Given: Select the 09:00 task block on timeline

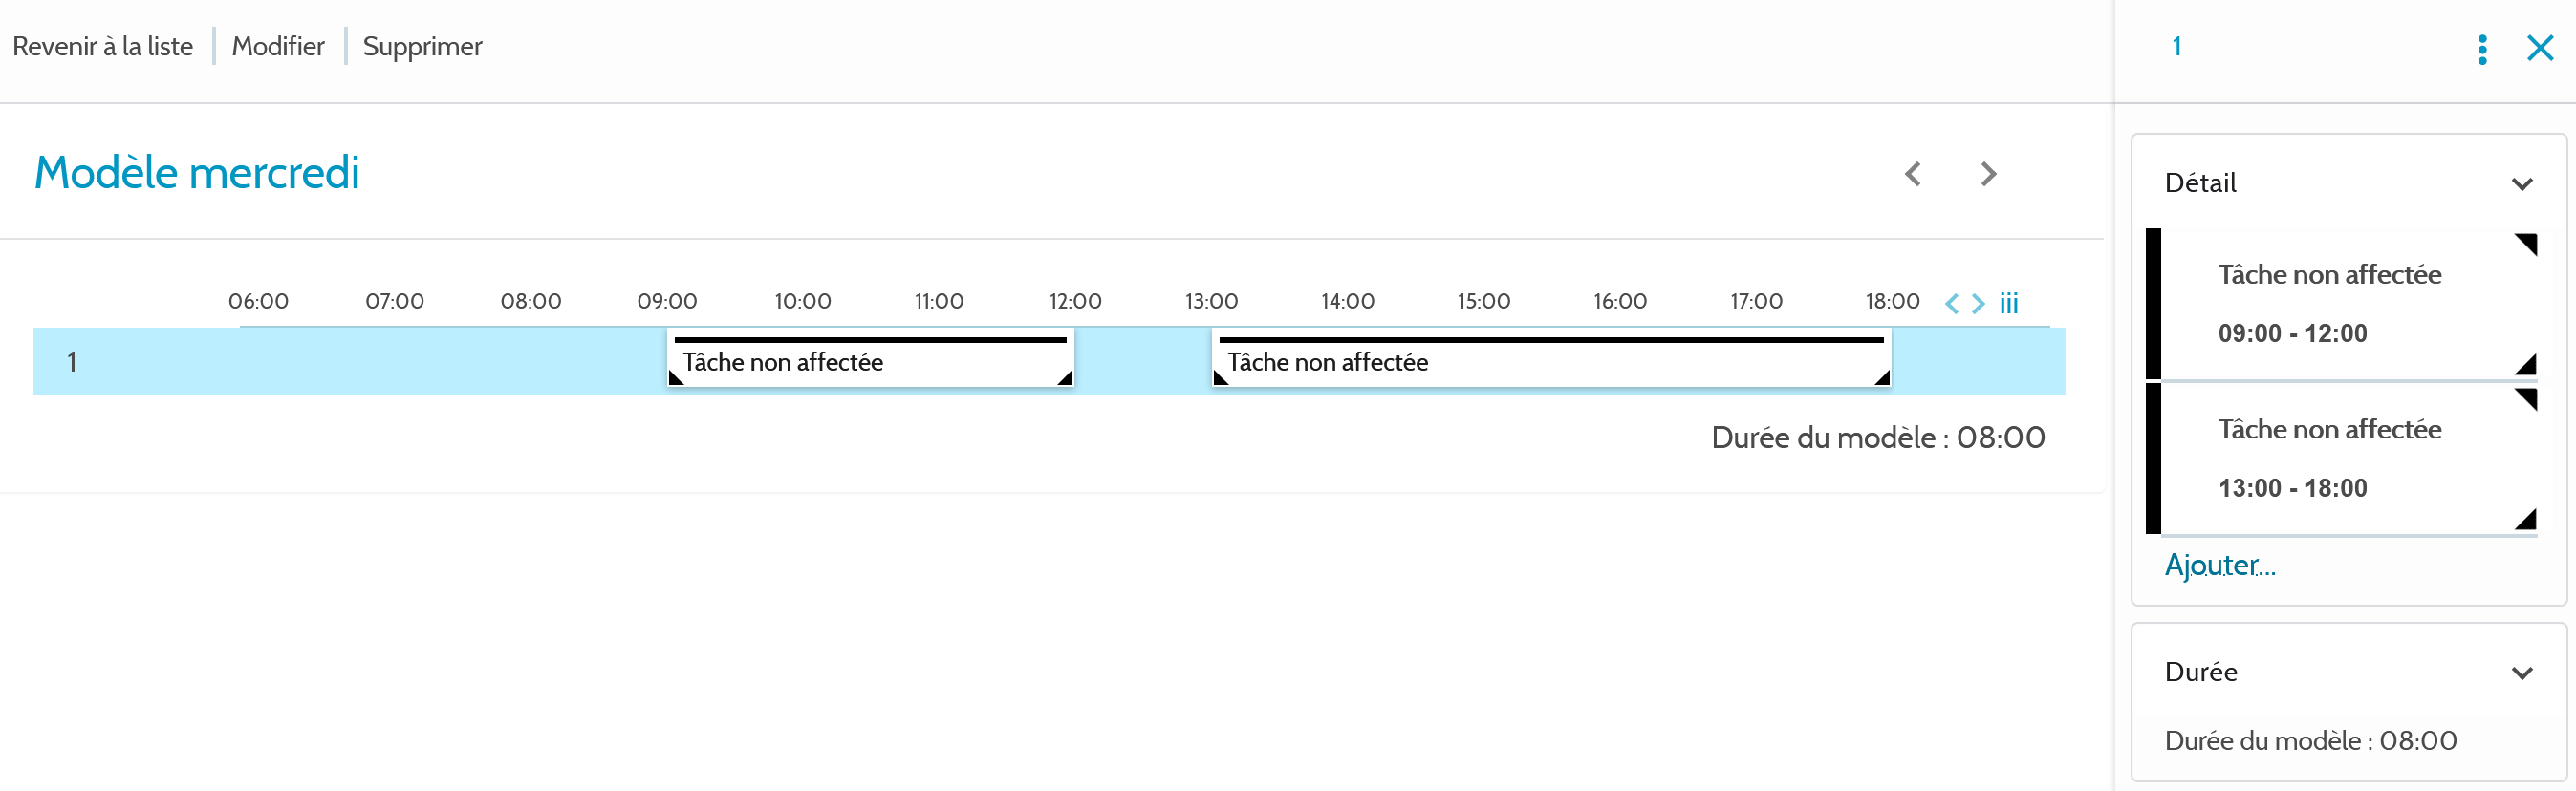Looking at the screenshot, I should tap(870, 362).
